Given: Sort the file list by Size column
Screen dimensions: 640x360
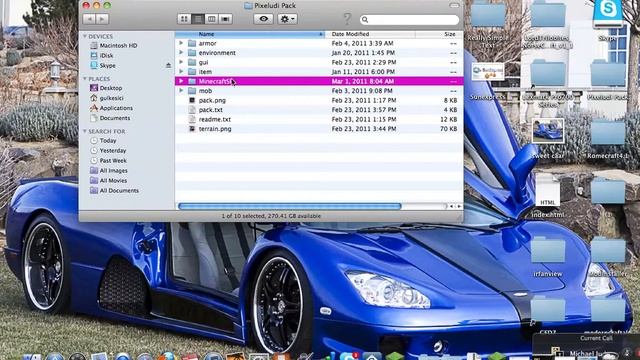Looking at the screenshot, I should pyautogui.click(x=439, y=34).
